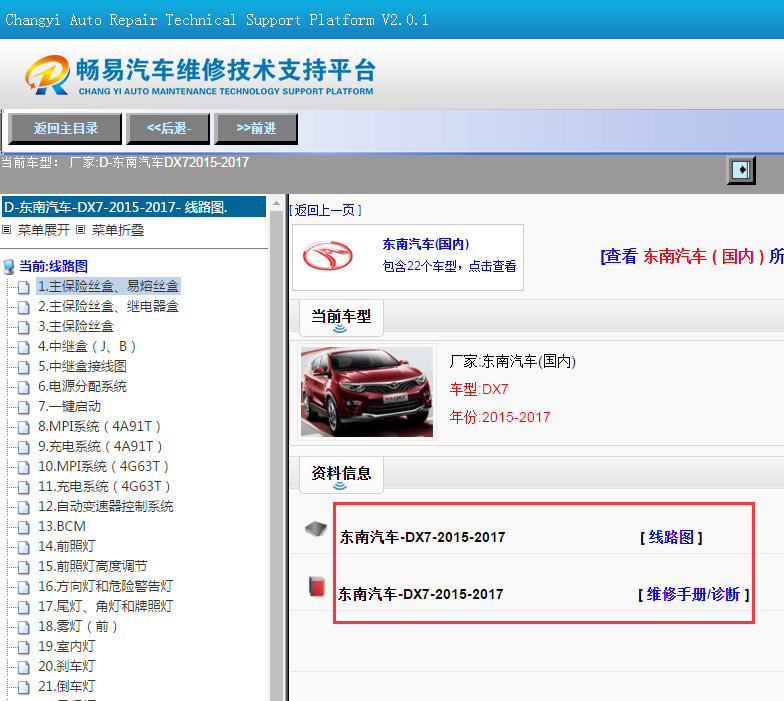Click 东南汽车(国内) brand link
Viewport: 784px width, 701px height.
click(426, 244)
